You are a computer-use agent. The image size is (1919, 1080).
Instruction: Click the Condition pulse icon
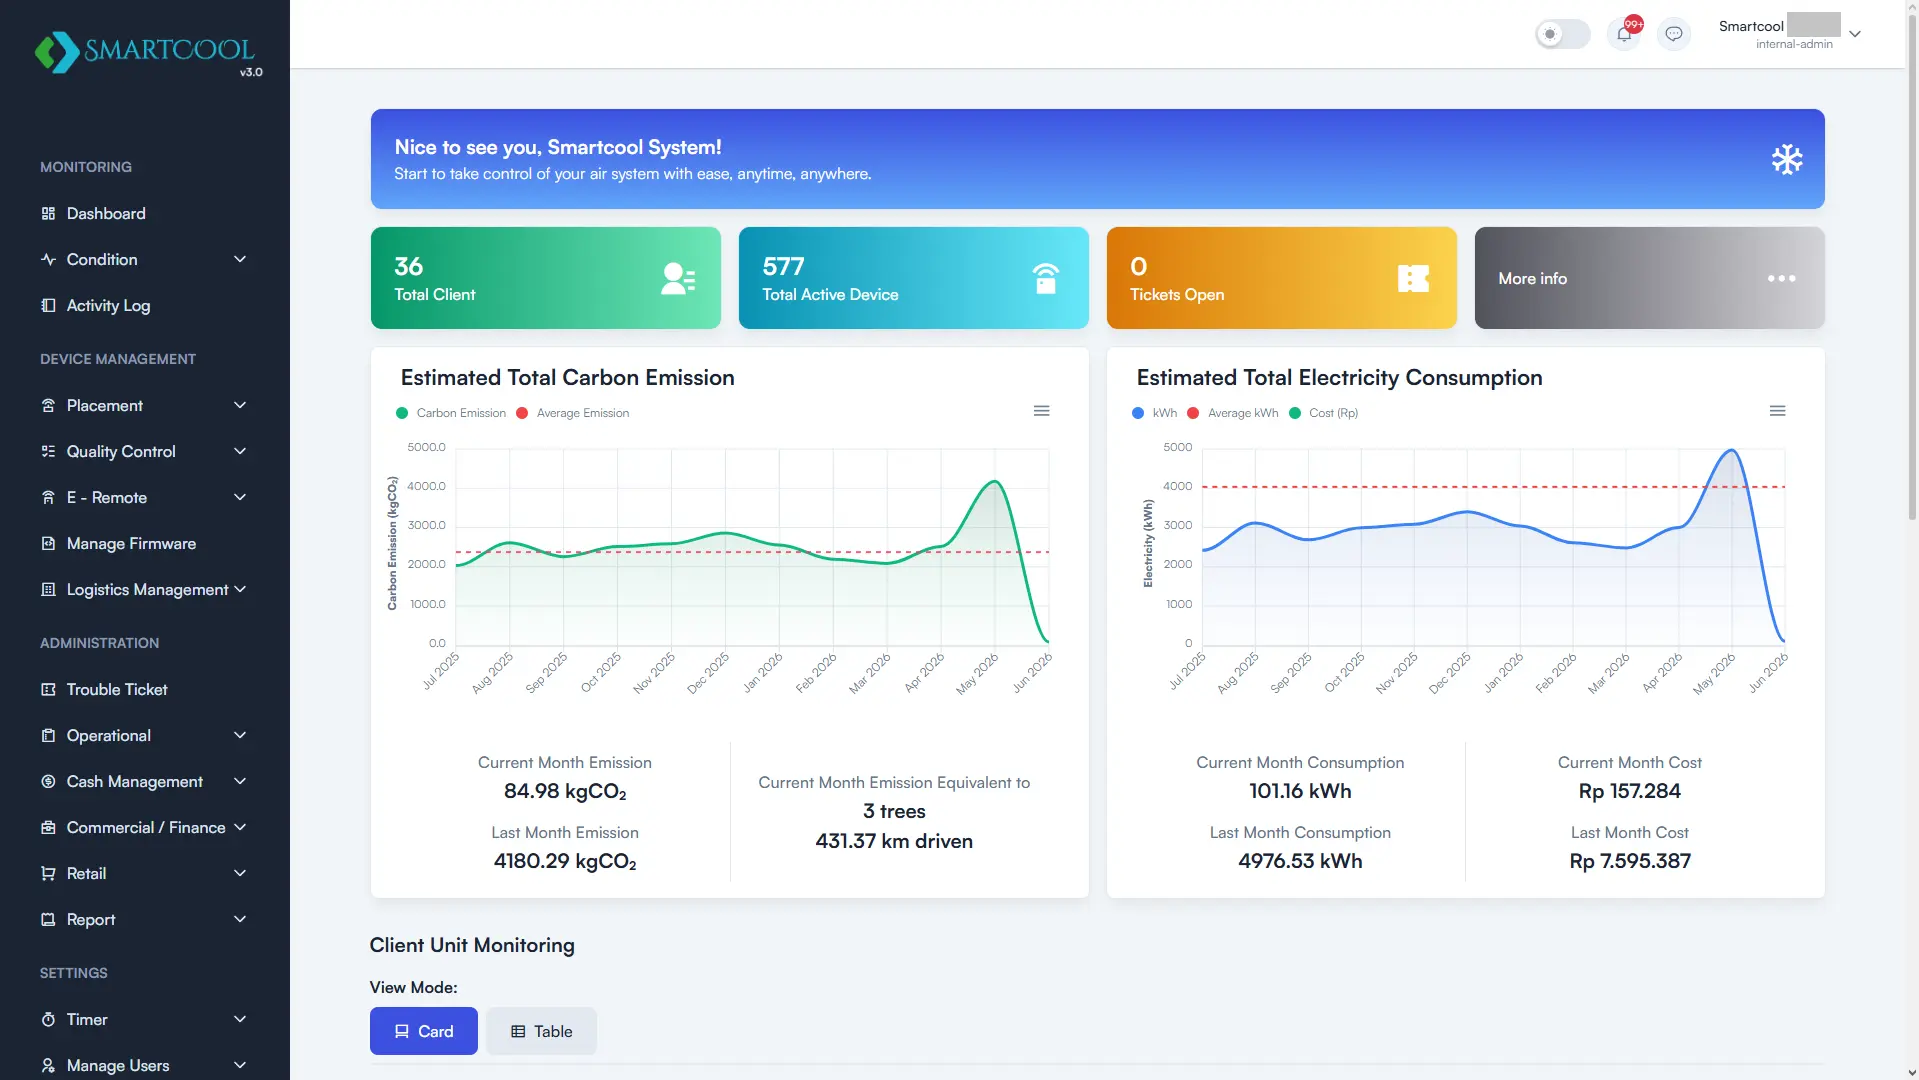(48, 260)
